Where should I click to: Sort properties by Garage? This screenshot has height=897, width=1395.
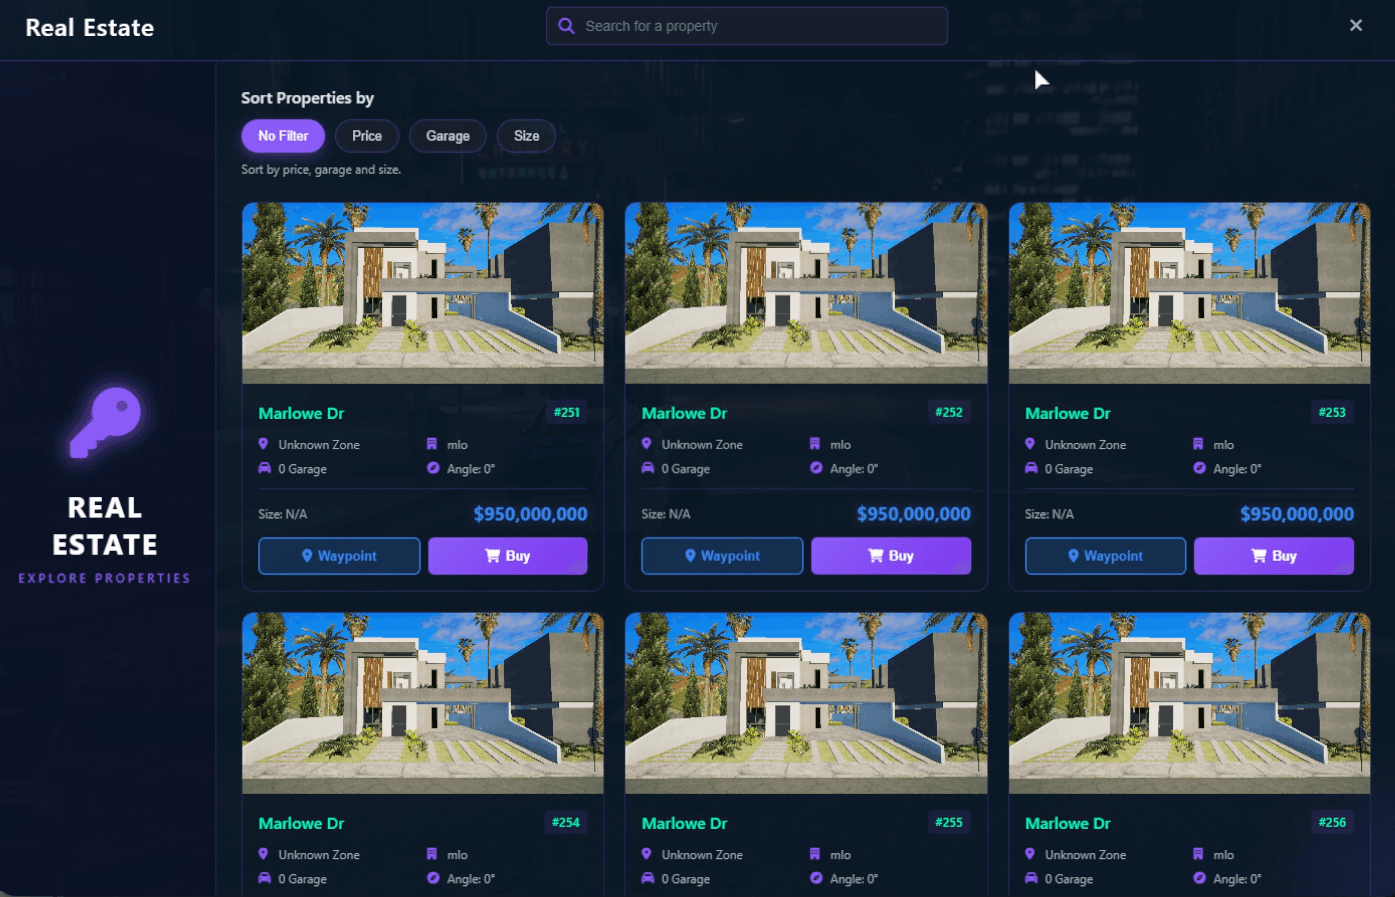pyautogui.click(x=448, y=136)
